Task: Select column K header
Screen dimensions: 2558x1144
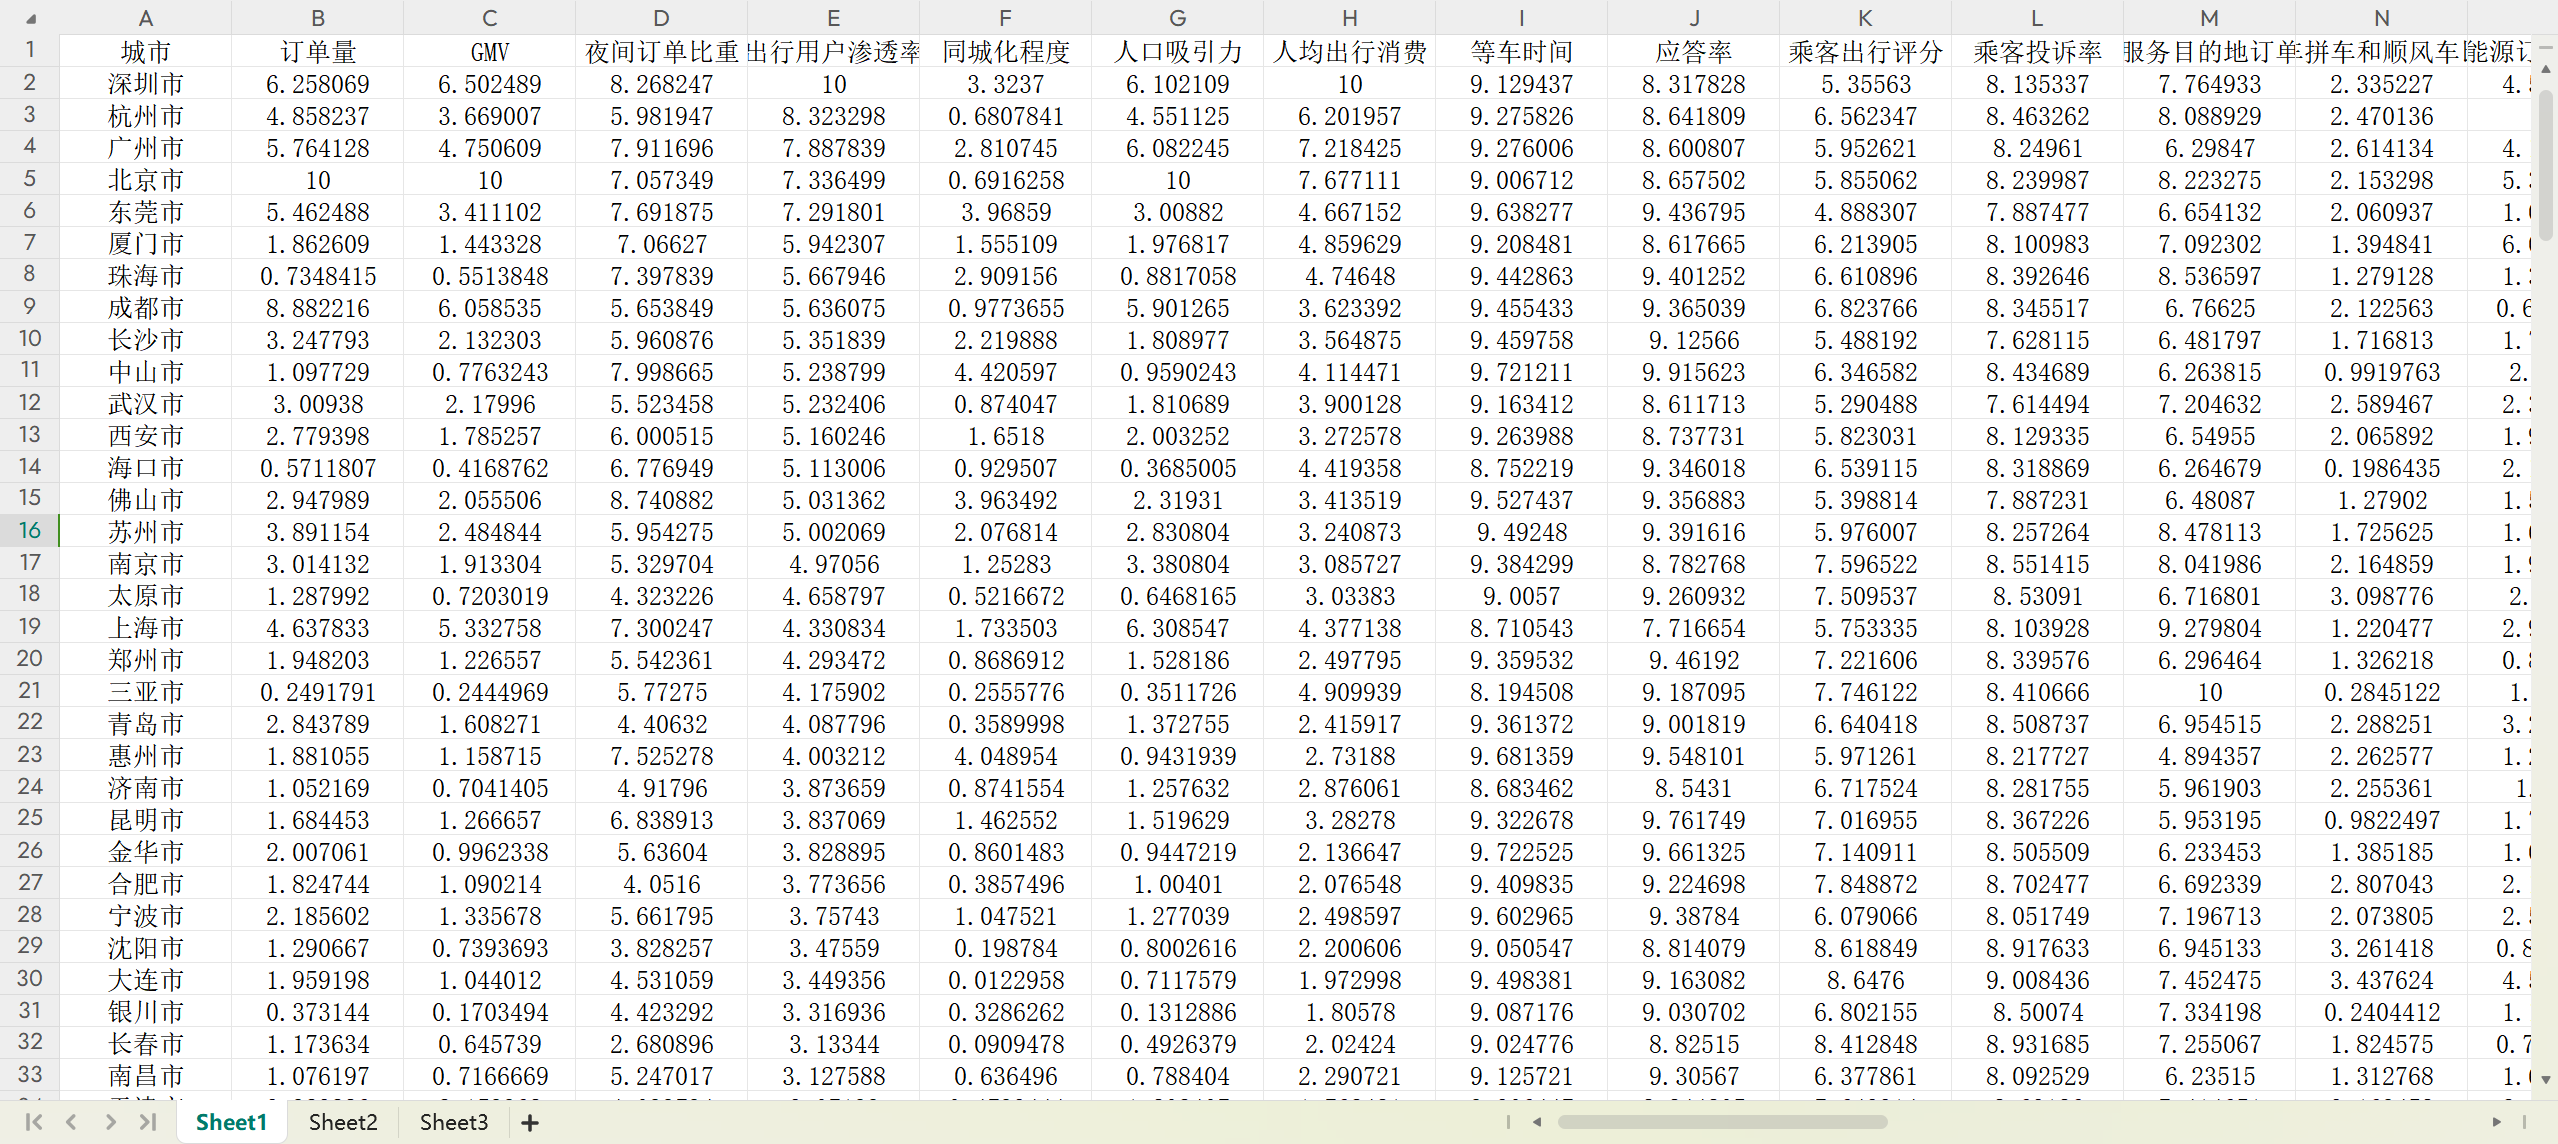Action: click(x=1865, y=18)
